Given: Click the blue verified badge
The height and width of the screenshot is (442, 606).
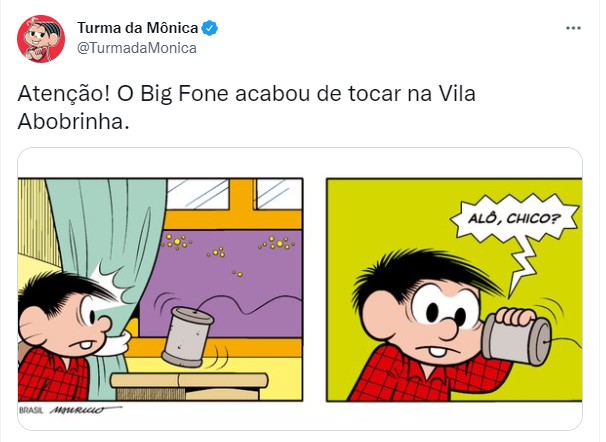Looking at the screenshot, I should coord(210,28).
